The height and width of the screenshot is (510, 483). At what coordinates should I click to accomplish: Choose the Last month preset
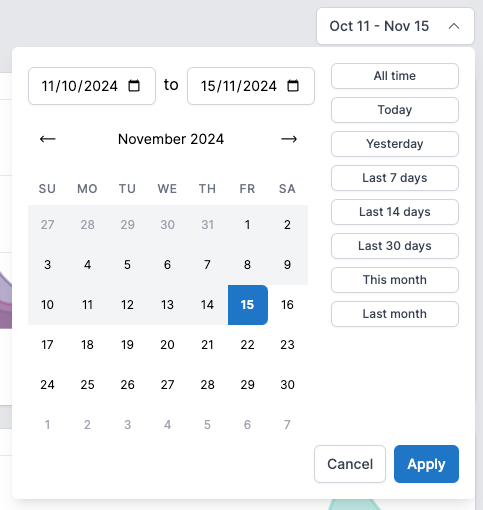click(x=395, y=314)
